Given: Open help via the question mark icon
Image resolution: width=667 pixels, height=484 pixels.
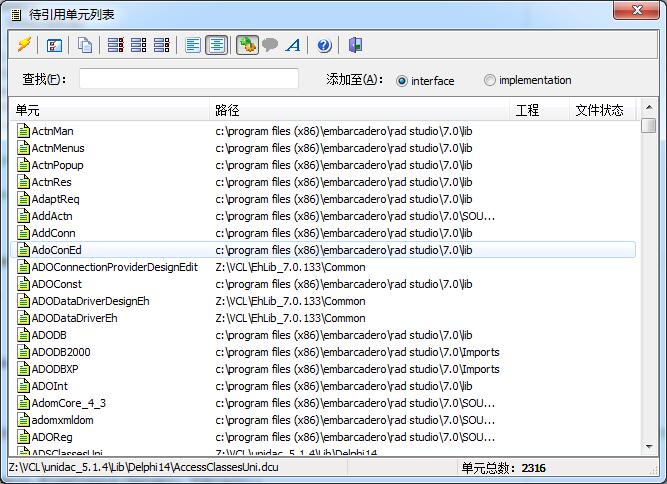Looking at the screenshot, I should (324, 45).
